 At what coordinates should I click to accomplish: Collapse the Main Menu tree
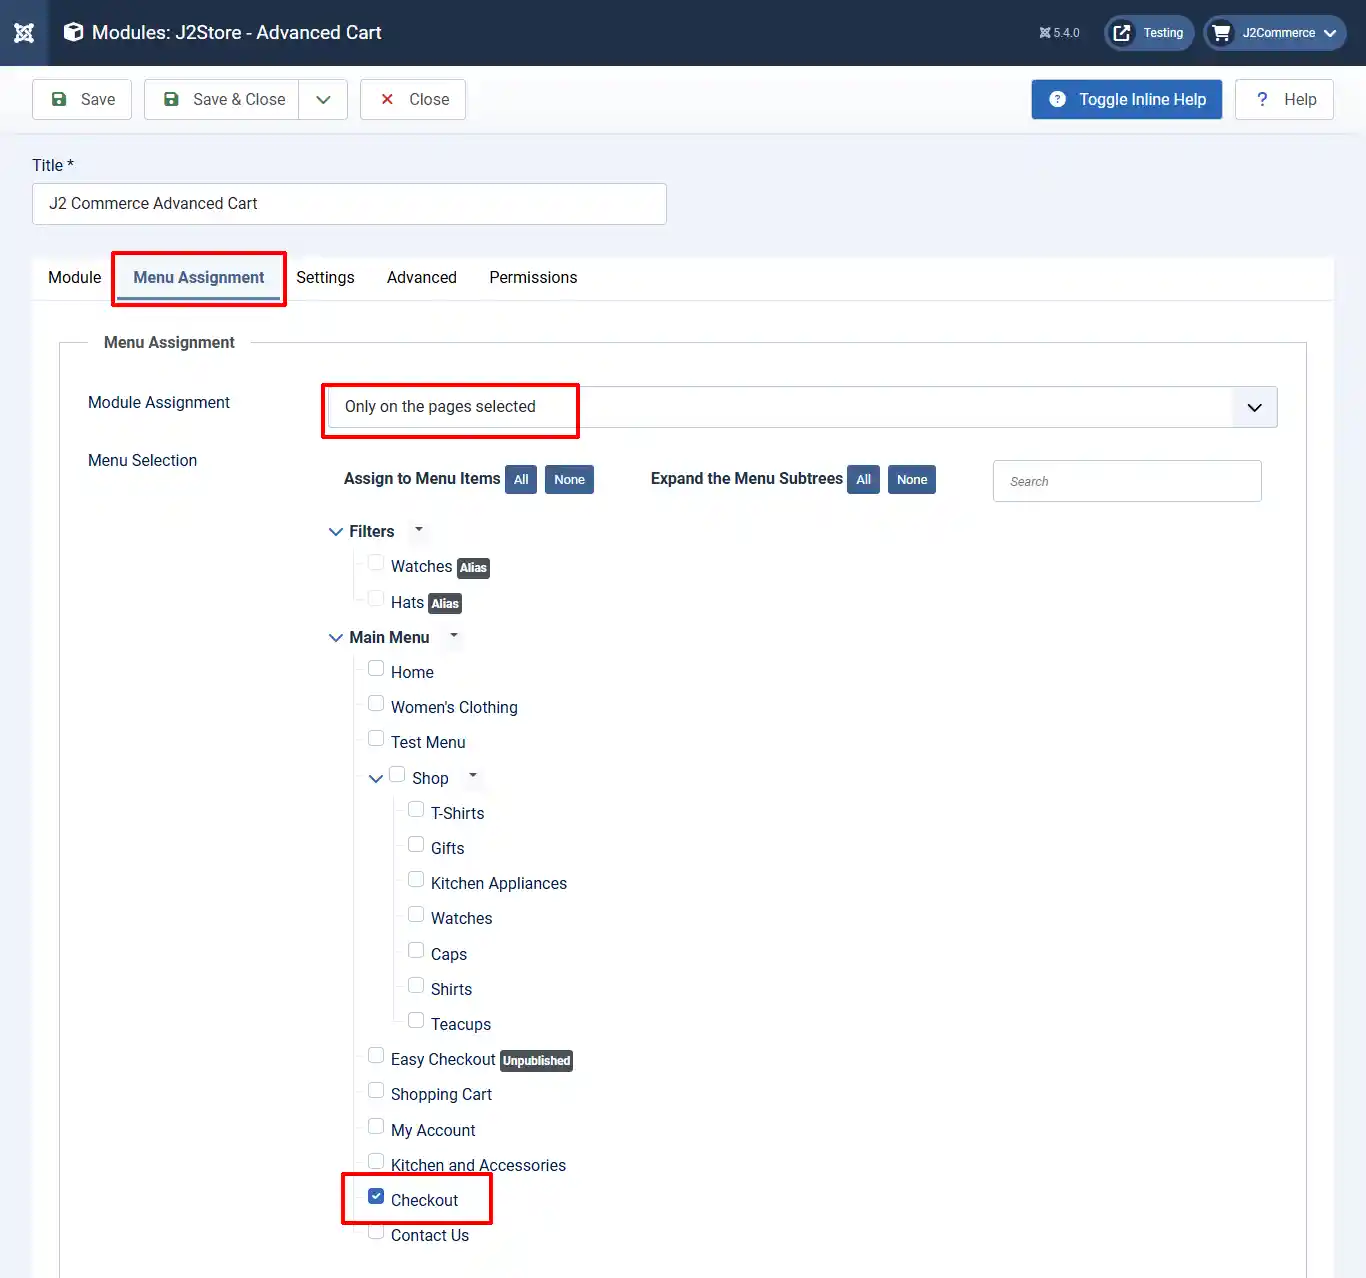[x=336, y=638]
